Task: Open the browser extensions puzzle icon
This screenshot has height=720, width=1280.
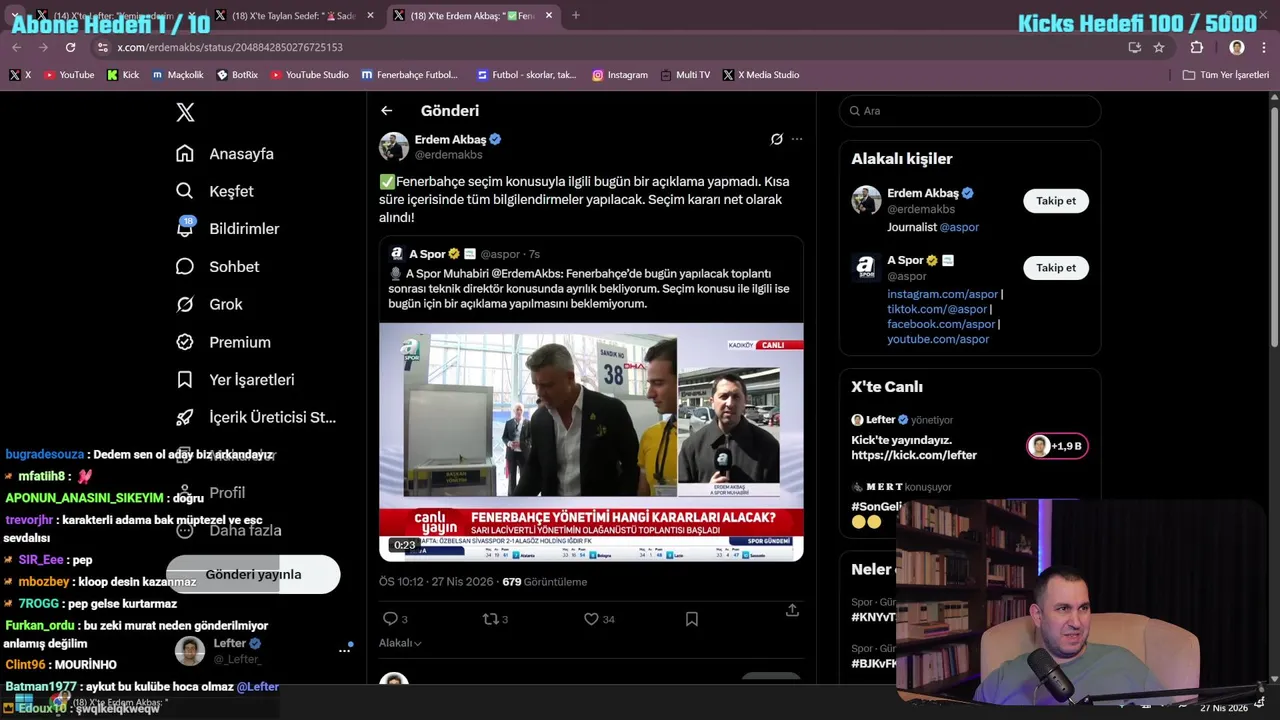Action: tap(1197, 47)
